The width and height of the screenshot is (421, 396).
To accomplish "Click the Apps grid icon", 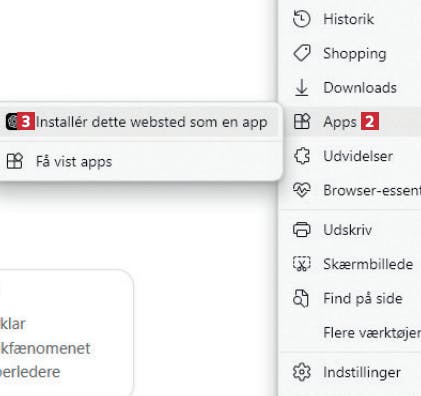I will click(x=302, y=121).
